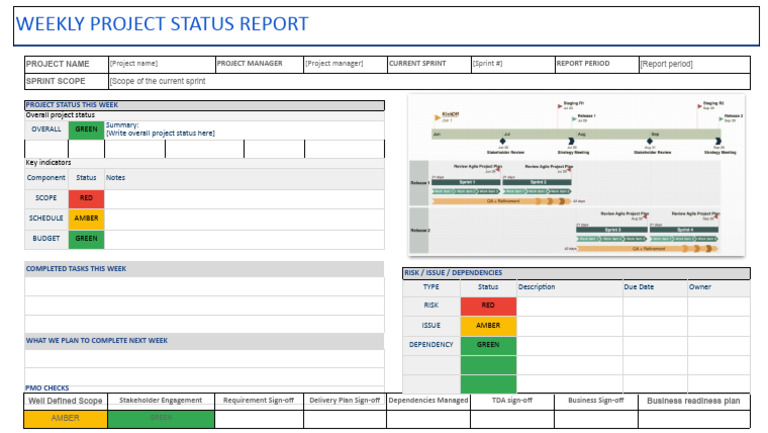Image resolution: width=768 pixels, height=433 pixels.
Task: Click the green Release 2 milestone flag
Action: (x=718, y=117)
